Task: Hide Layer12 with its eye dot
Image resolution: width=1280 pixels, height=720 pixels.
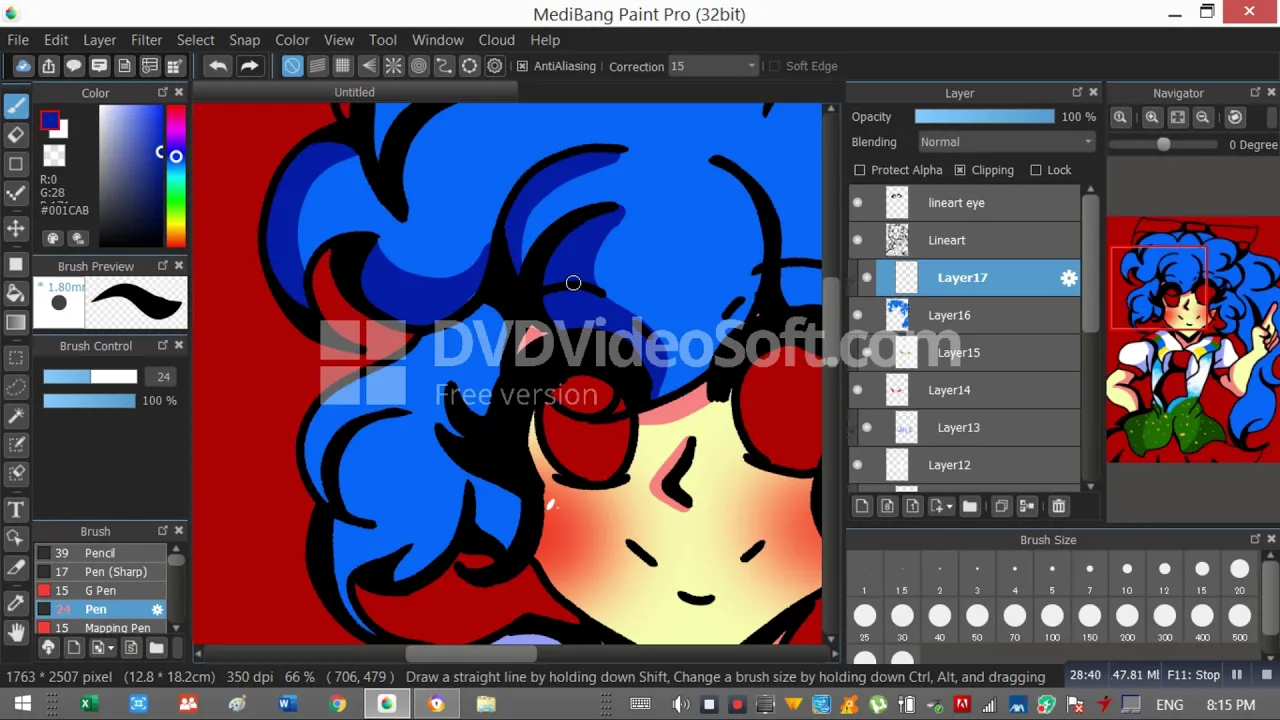Action: pyautogui.click(x=857, y=465)
